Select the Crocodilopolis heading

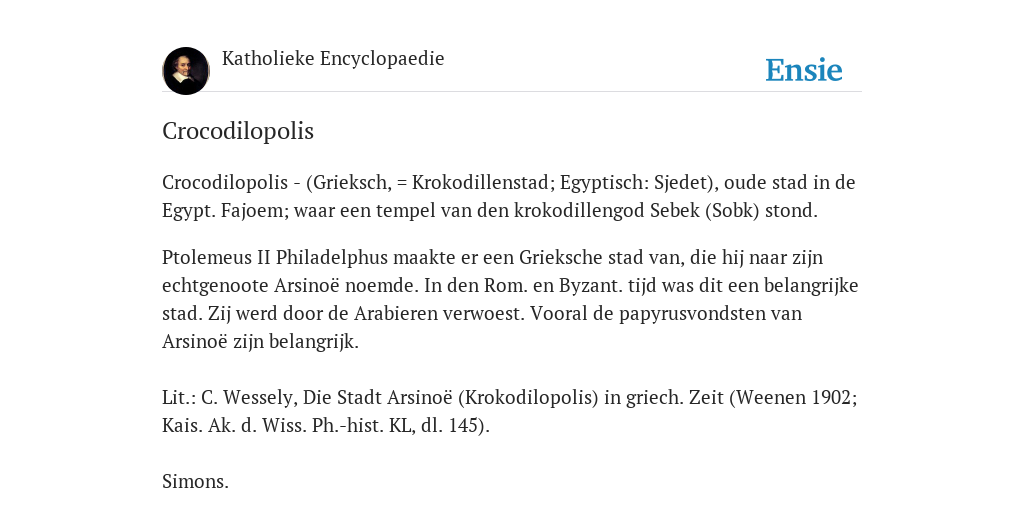point(238,131)
